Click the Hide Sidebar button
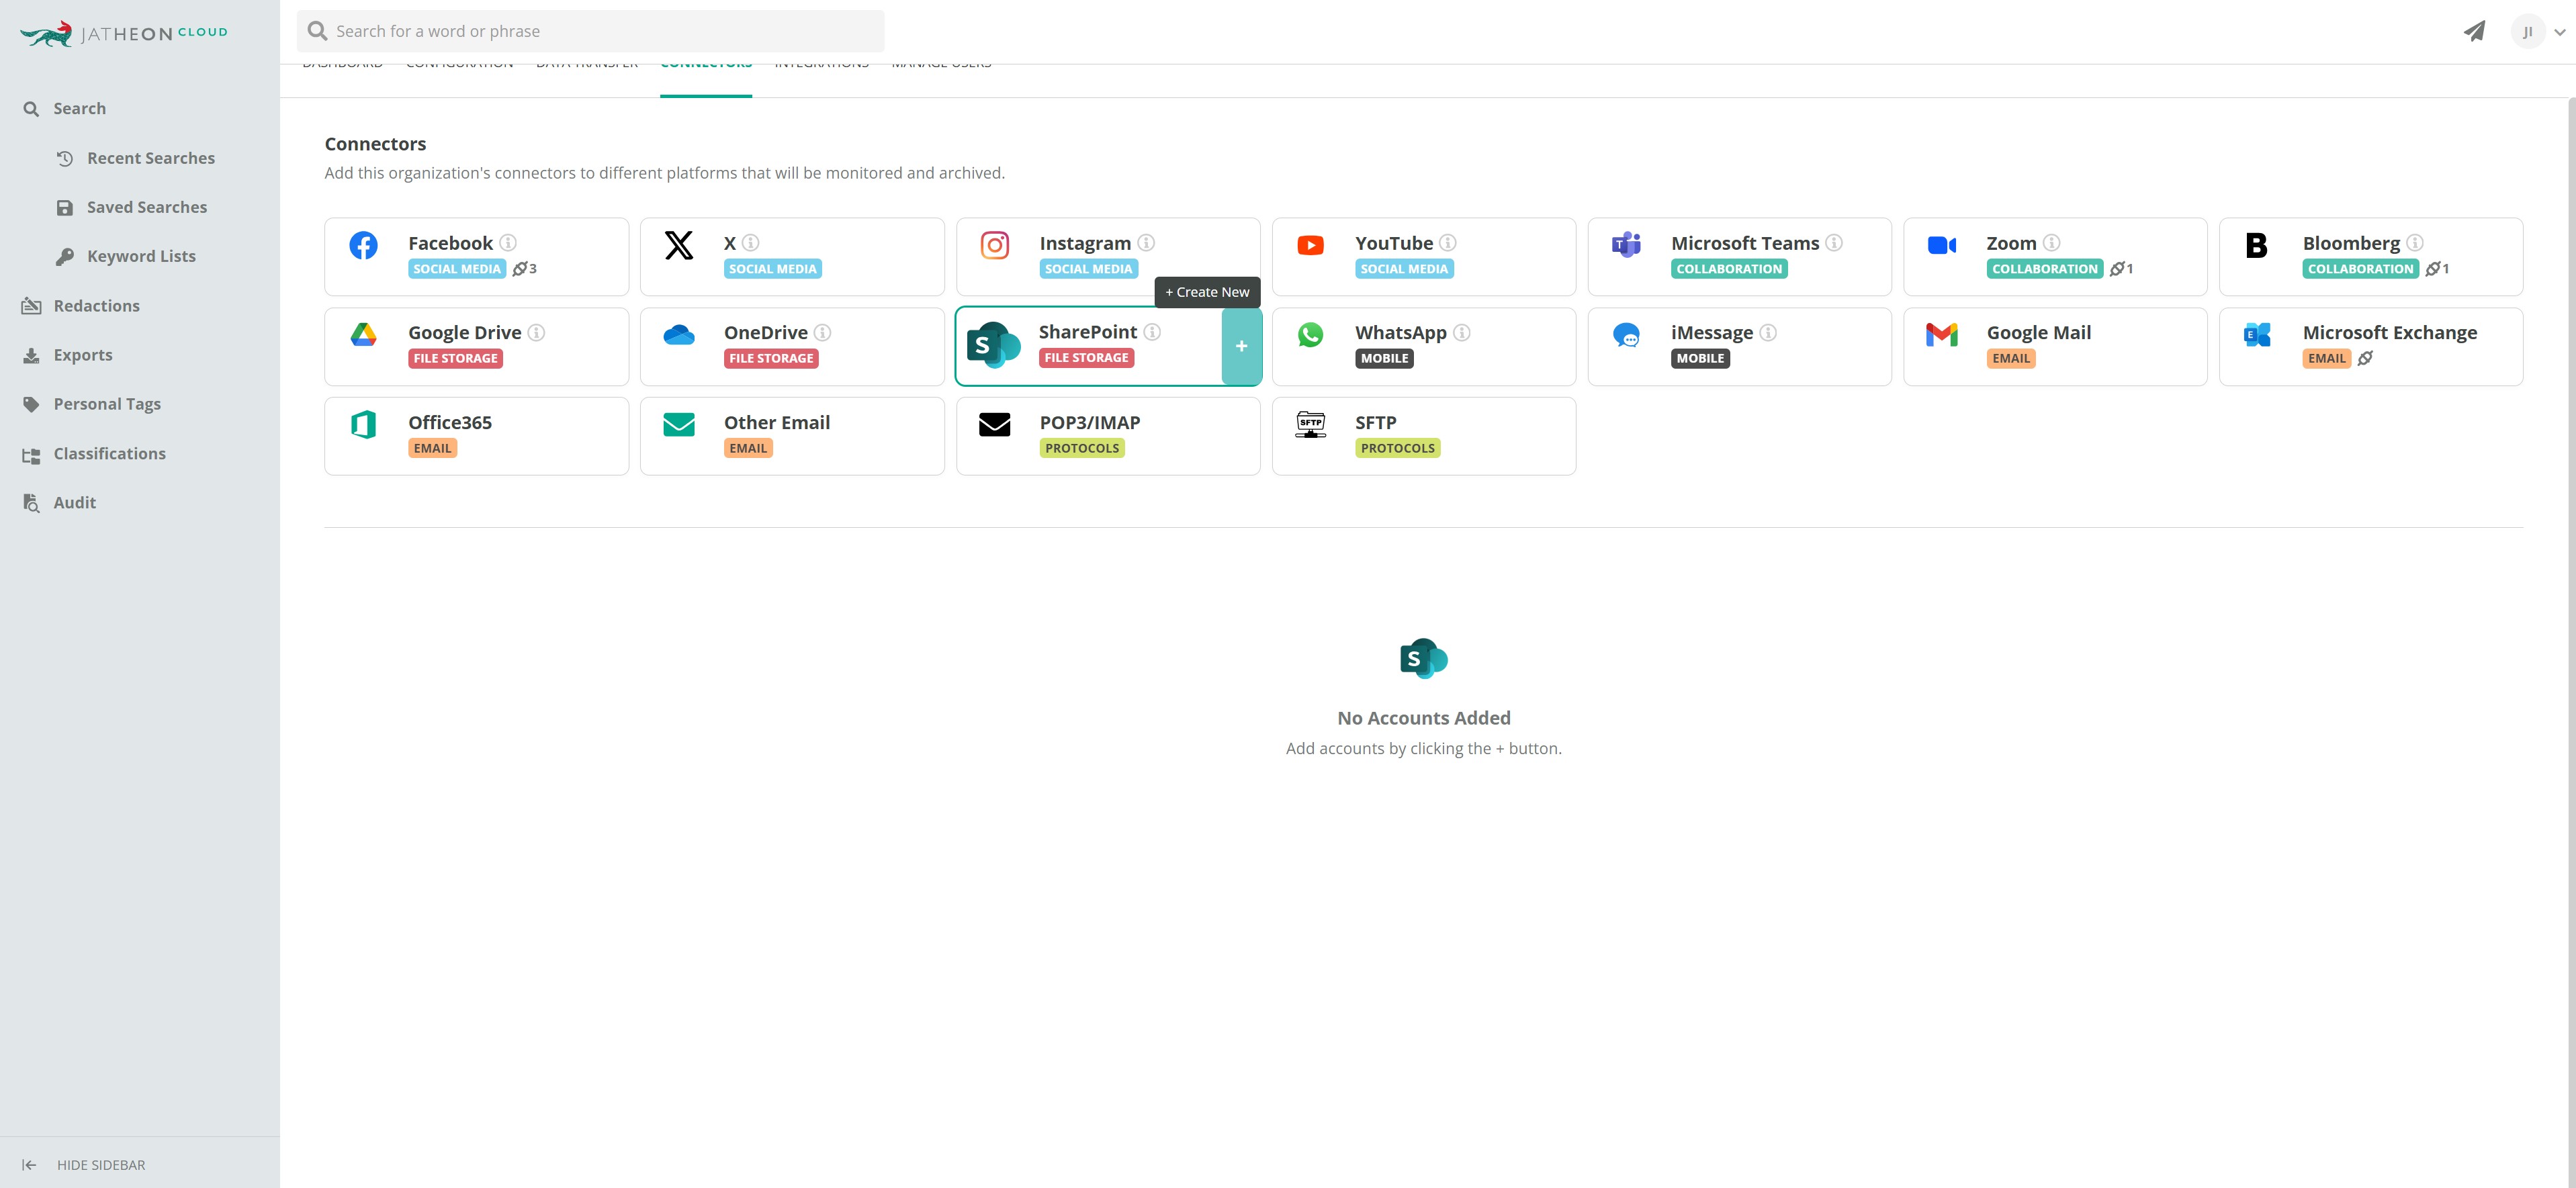Image resolution: width=2576 pixels, height=1188 pixels. tap(84, 1165)
